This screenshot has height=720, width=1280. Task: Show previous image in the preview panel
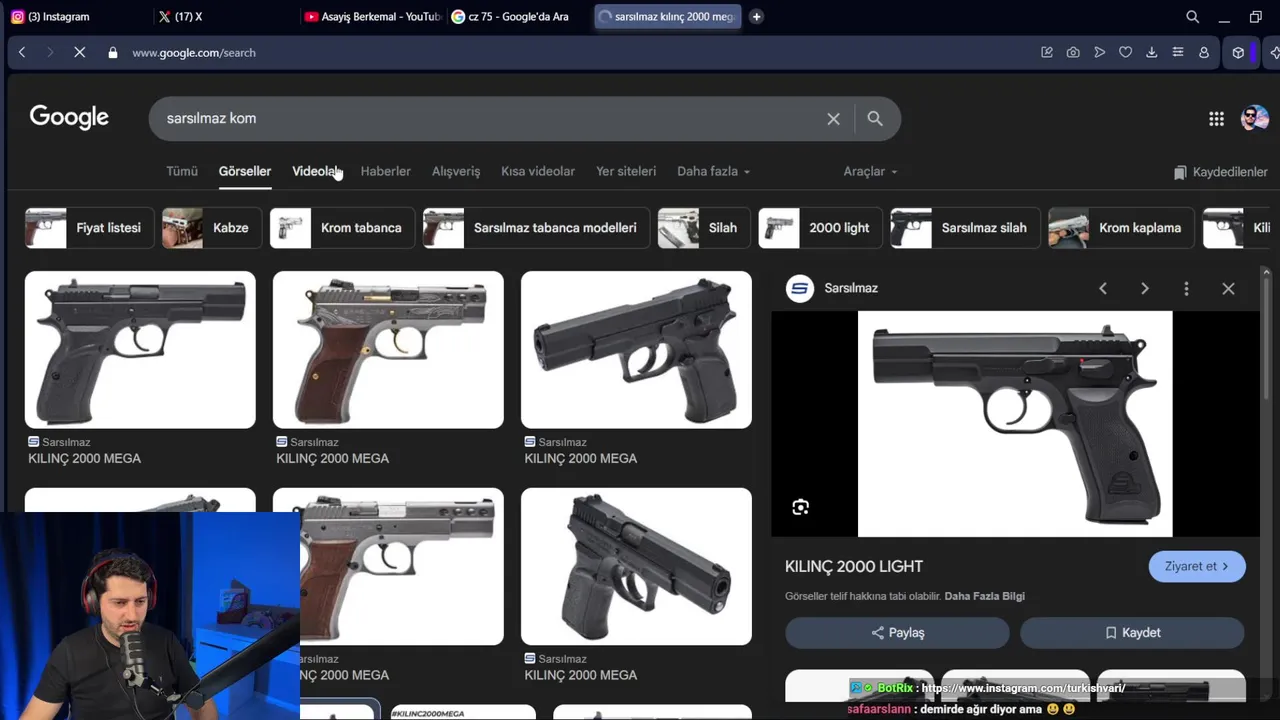click(1103, 288)
